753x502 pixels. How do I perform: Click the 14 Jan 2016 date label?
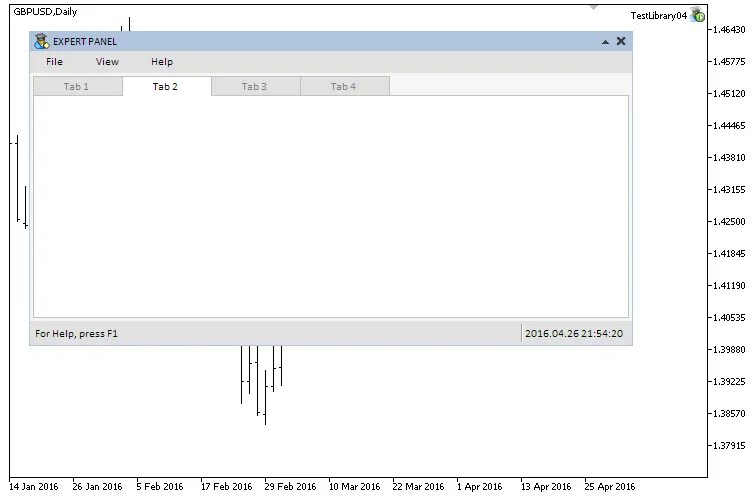pyautogui.click(x=34, y=487)
